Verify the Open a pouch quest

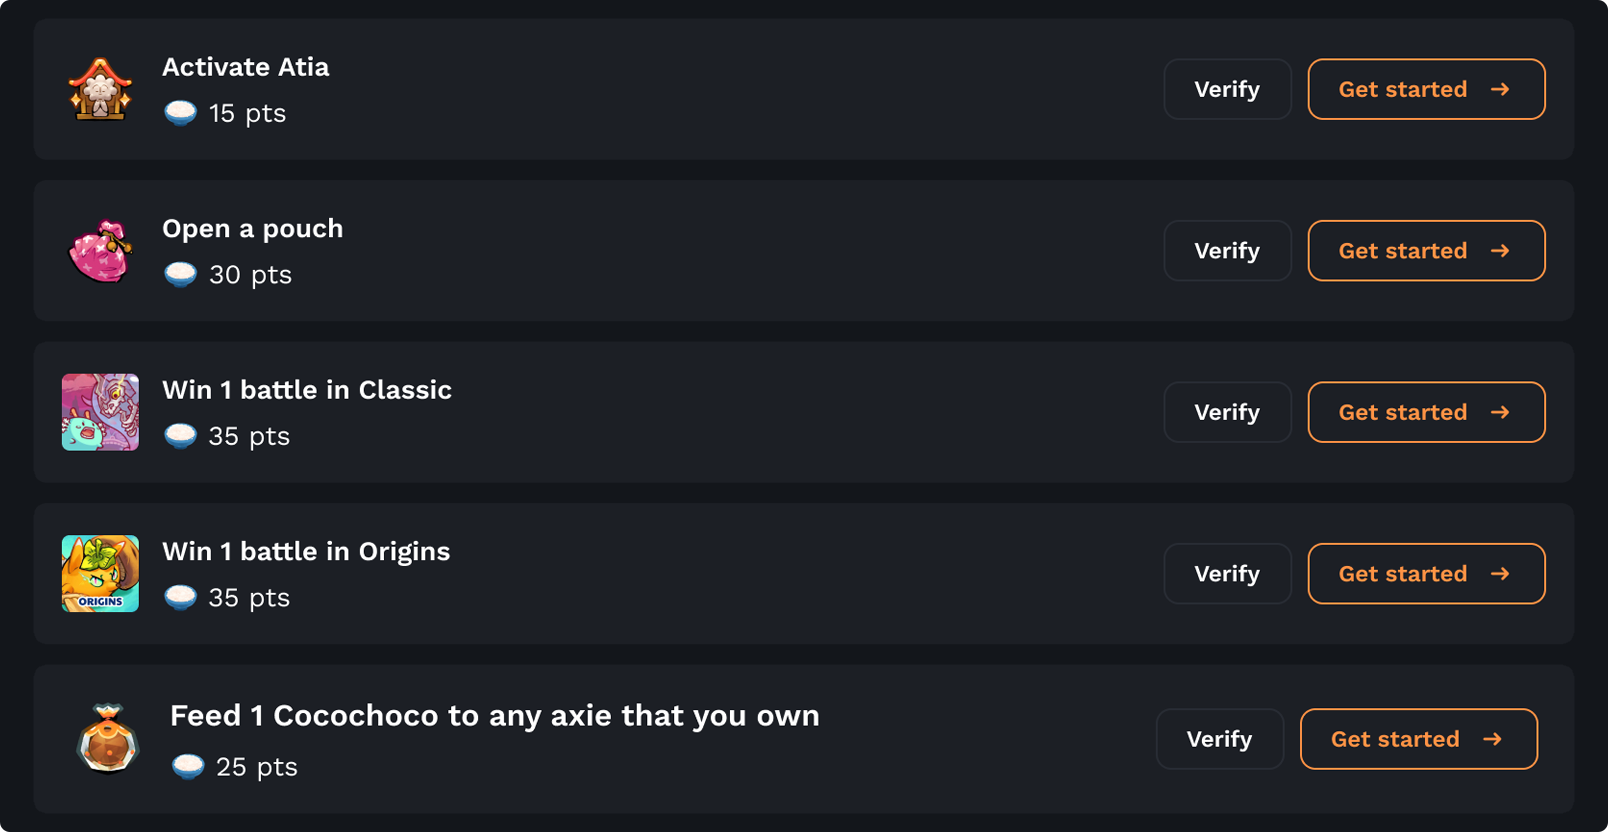[x=1227, y=251]
